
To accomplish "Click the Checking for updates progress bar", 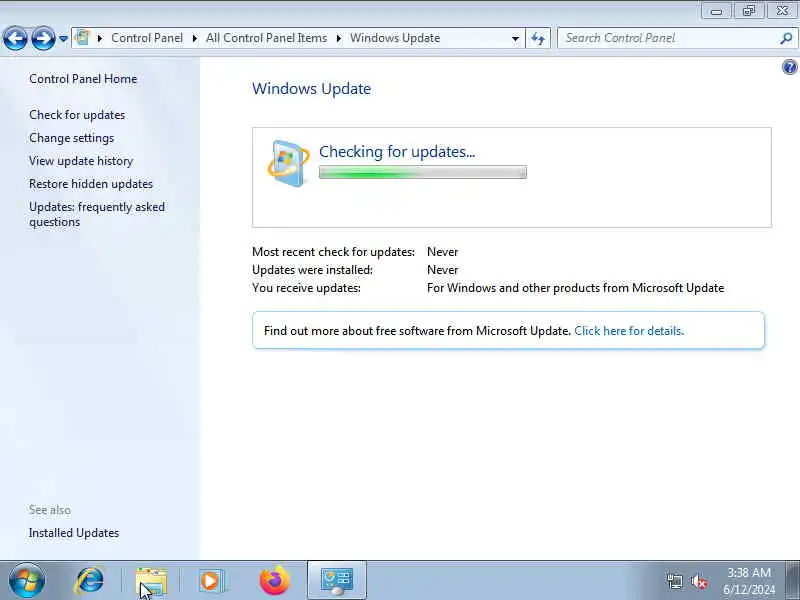I will click(423, 172).
